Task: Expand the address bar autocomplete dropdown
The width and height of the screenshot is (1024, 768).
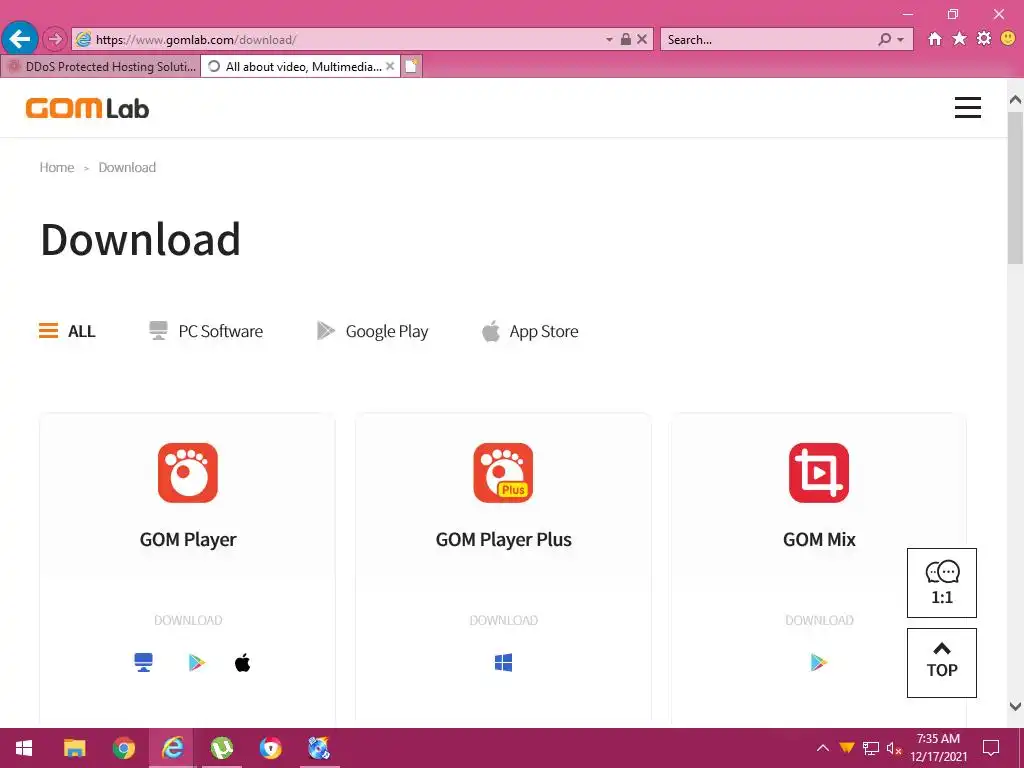Action: tap(609, 40)
